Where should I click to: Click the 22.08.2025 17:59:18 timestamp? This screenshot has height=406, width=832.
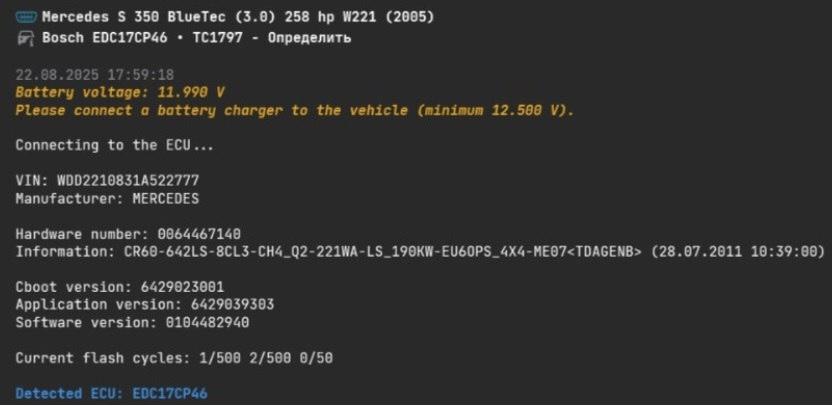click(94, 74)
